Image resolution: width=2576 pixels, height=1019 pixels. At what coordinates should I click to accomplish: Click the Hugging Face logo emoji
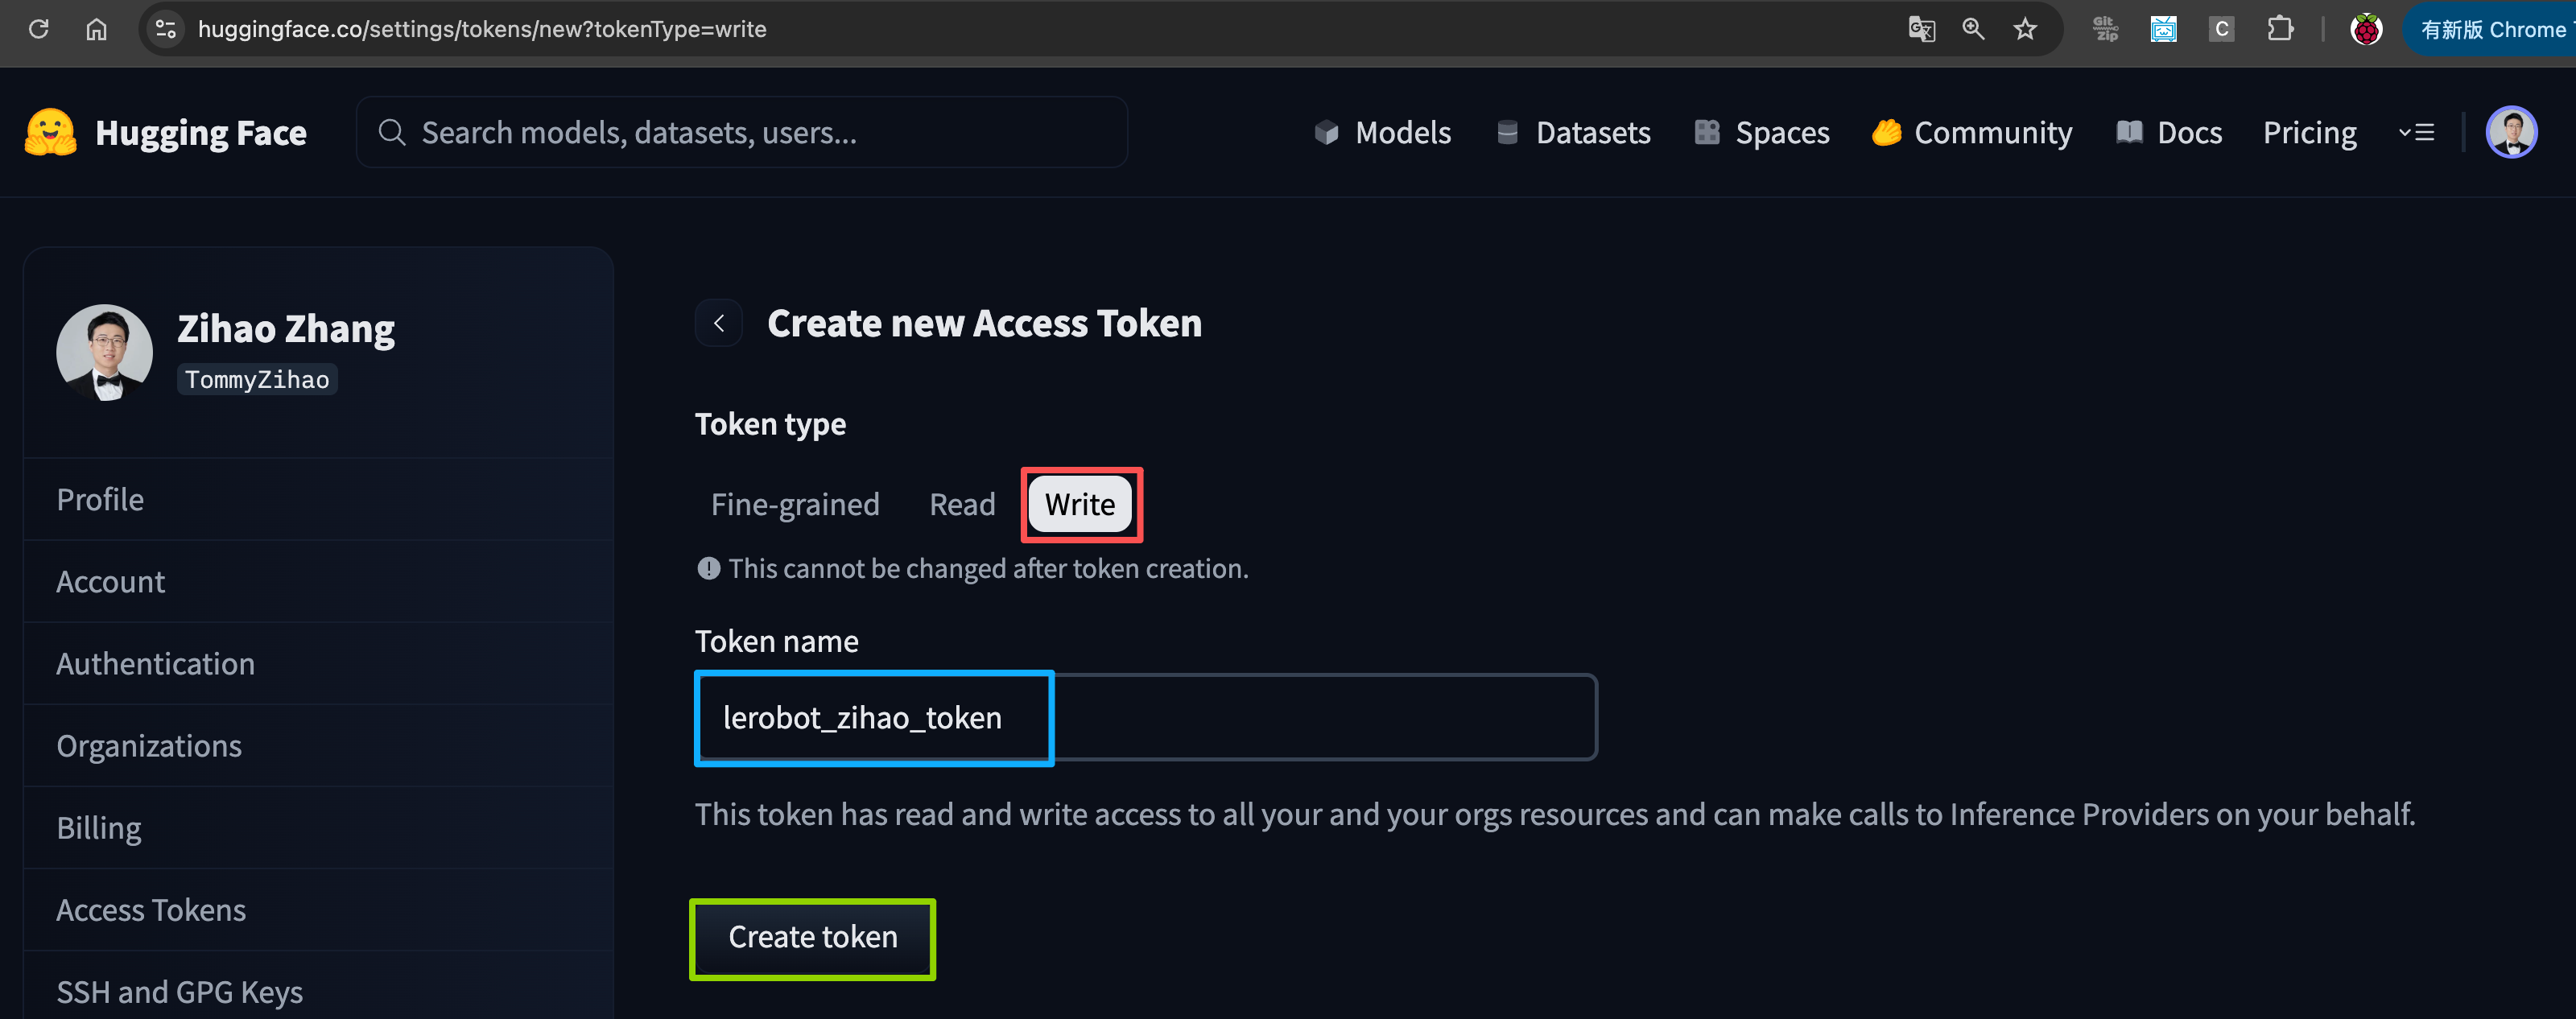50,133
